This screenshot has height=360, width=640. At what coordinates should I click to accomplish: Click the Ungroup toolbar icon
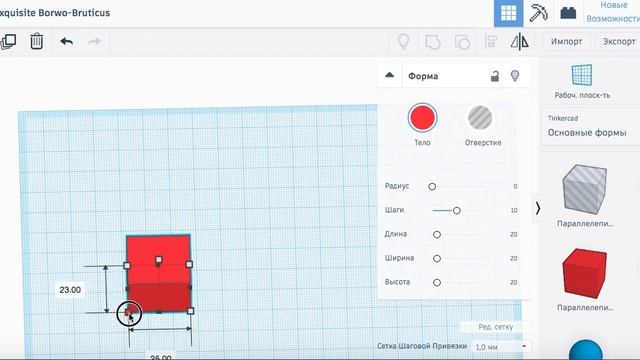(462, 42)
